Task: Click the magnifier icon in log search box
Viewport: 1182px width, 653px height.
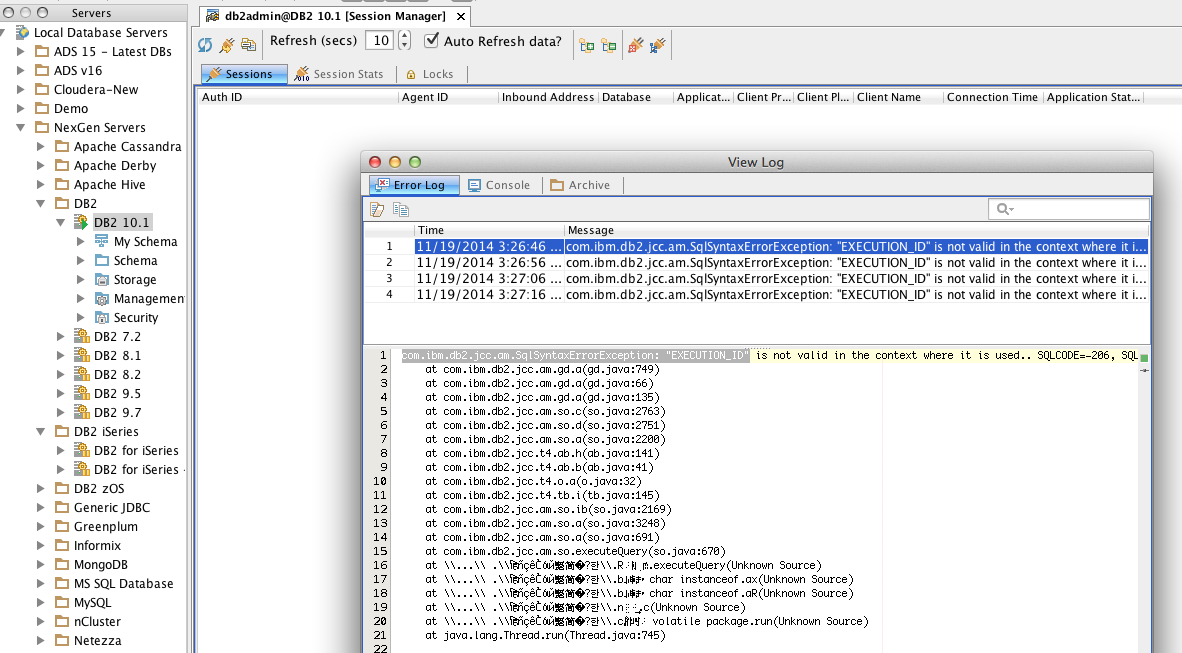Action: (1003, 209)
